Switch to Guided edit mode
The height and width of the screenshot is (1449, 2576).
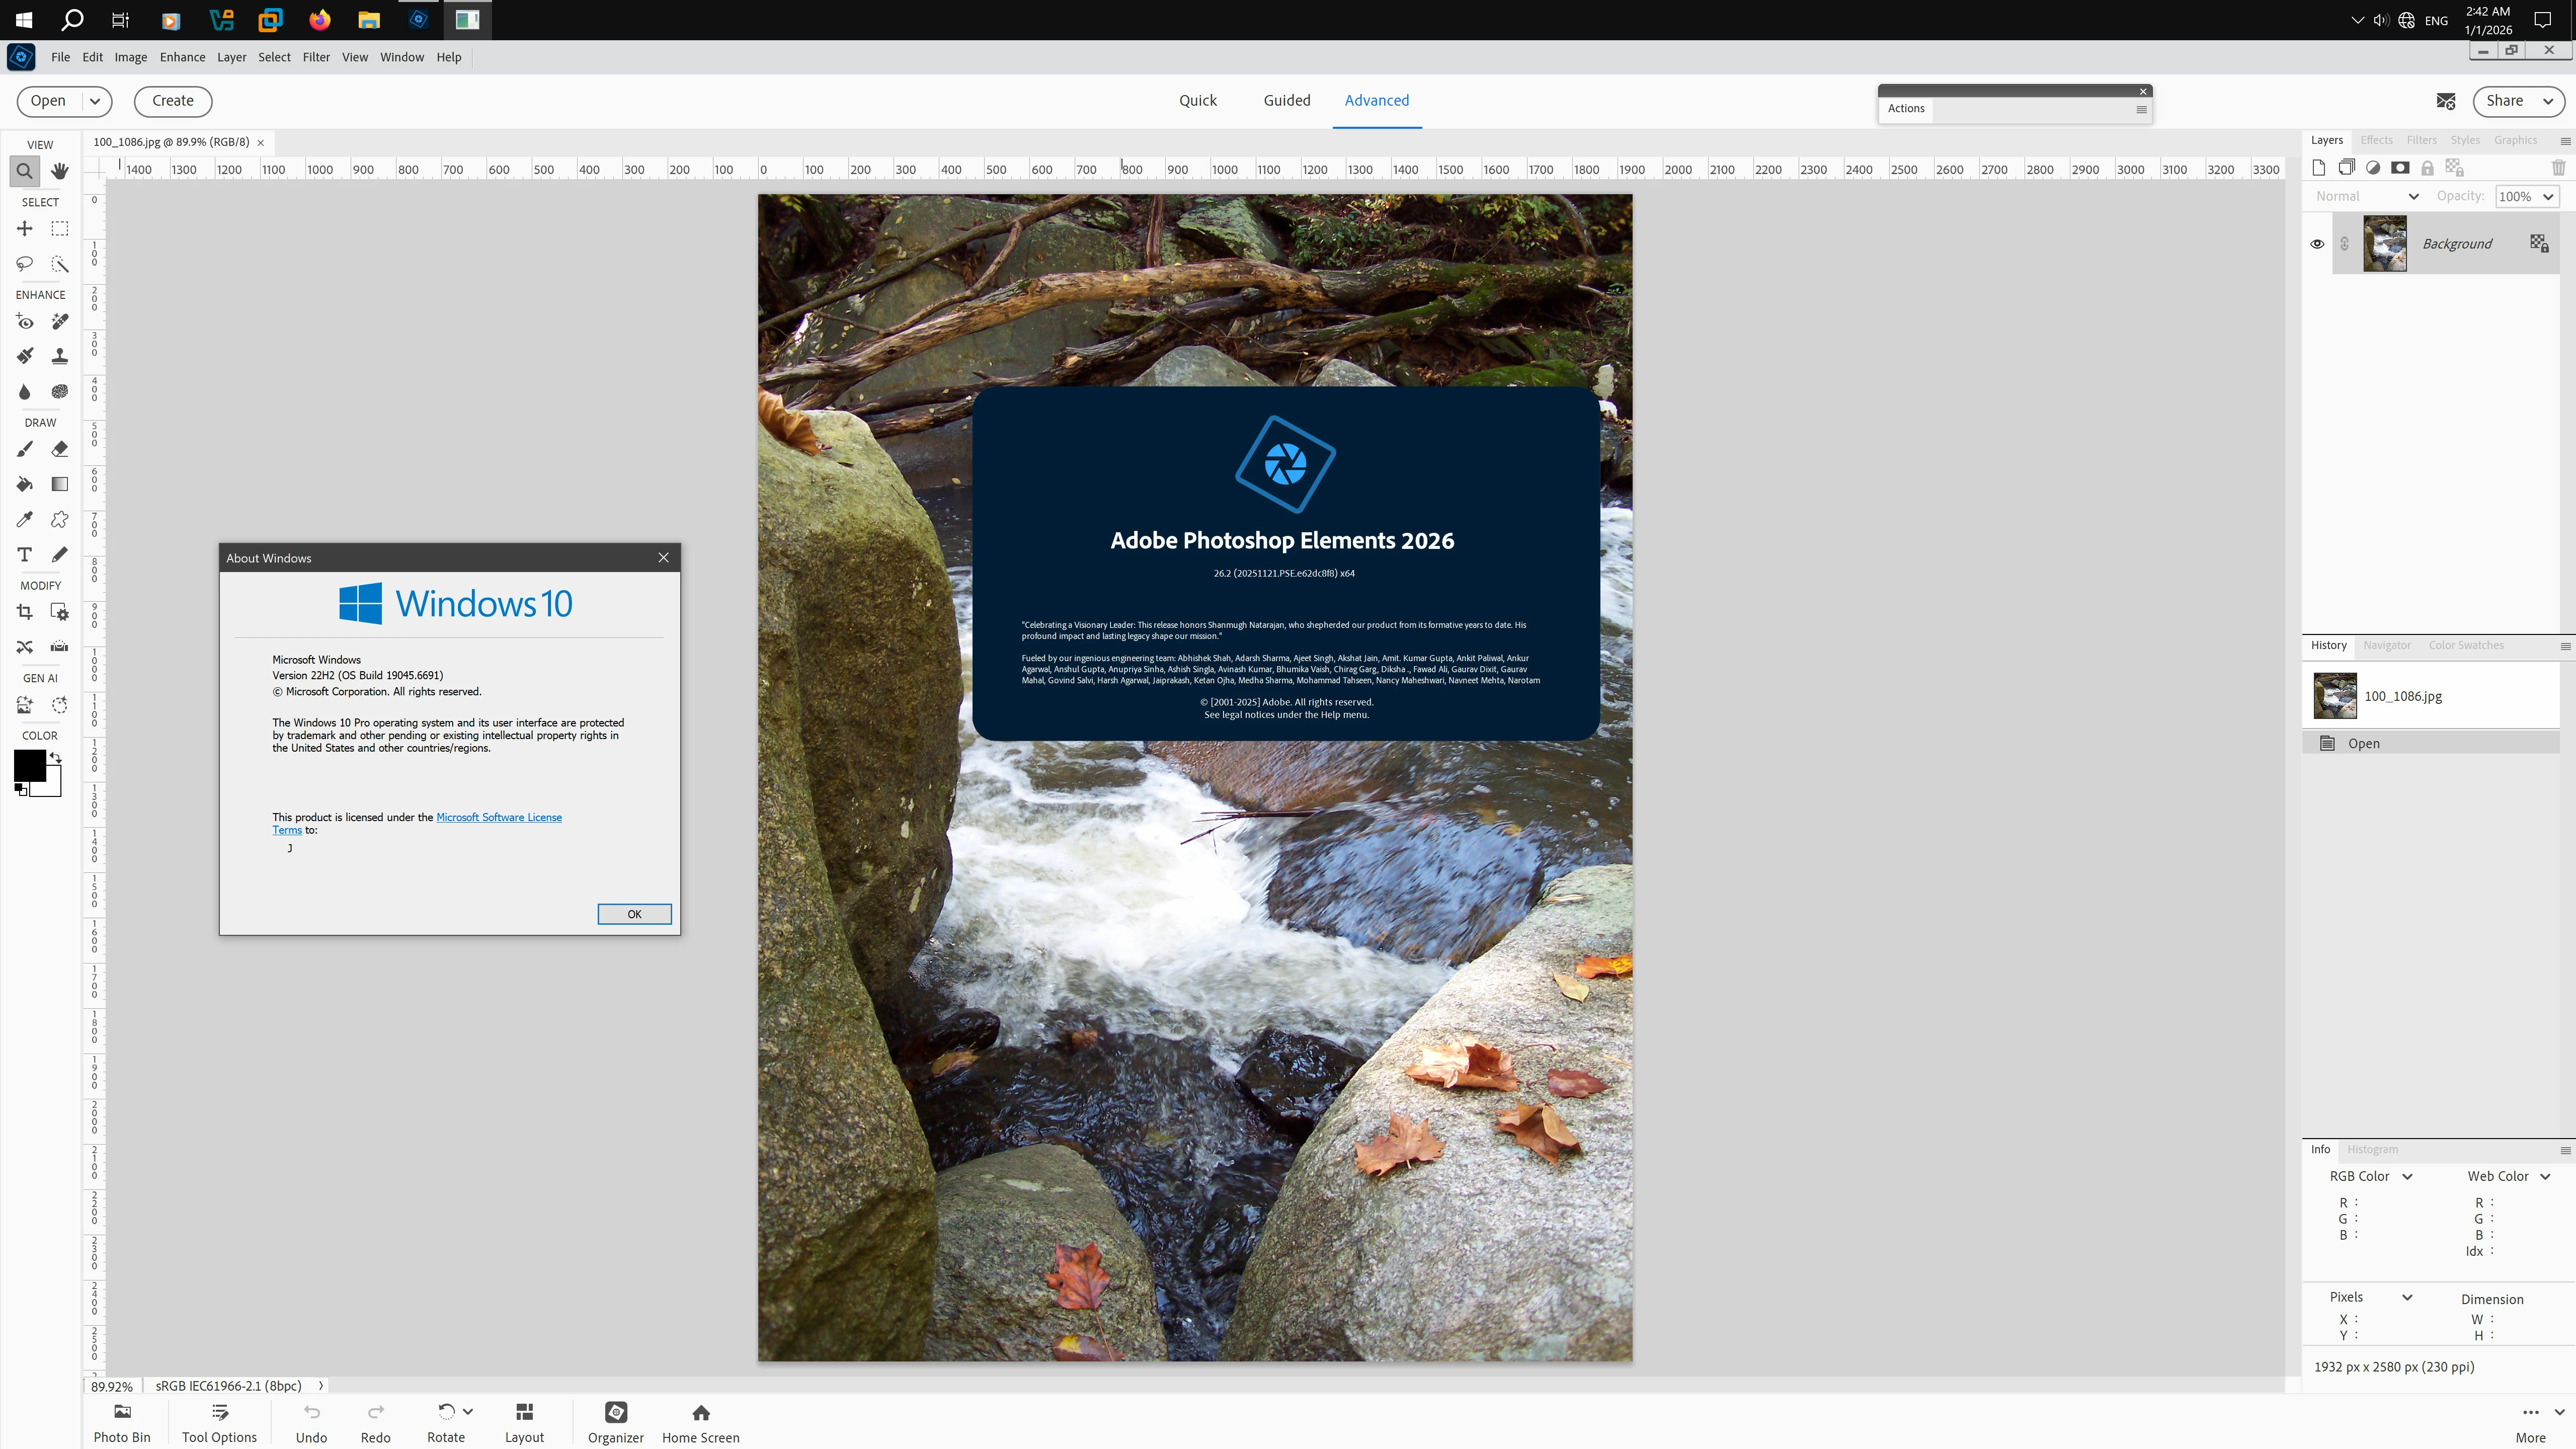tap(1287, 100)
